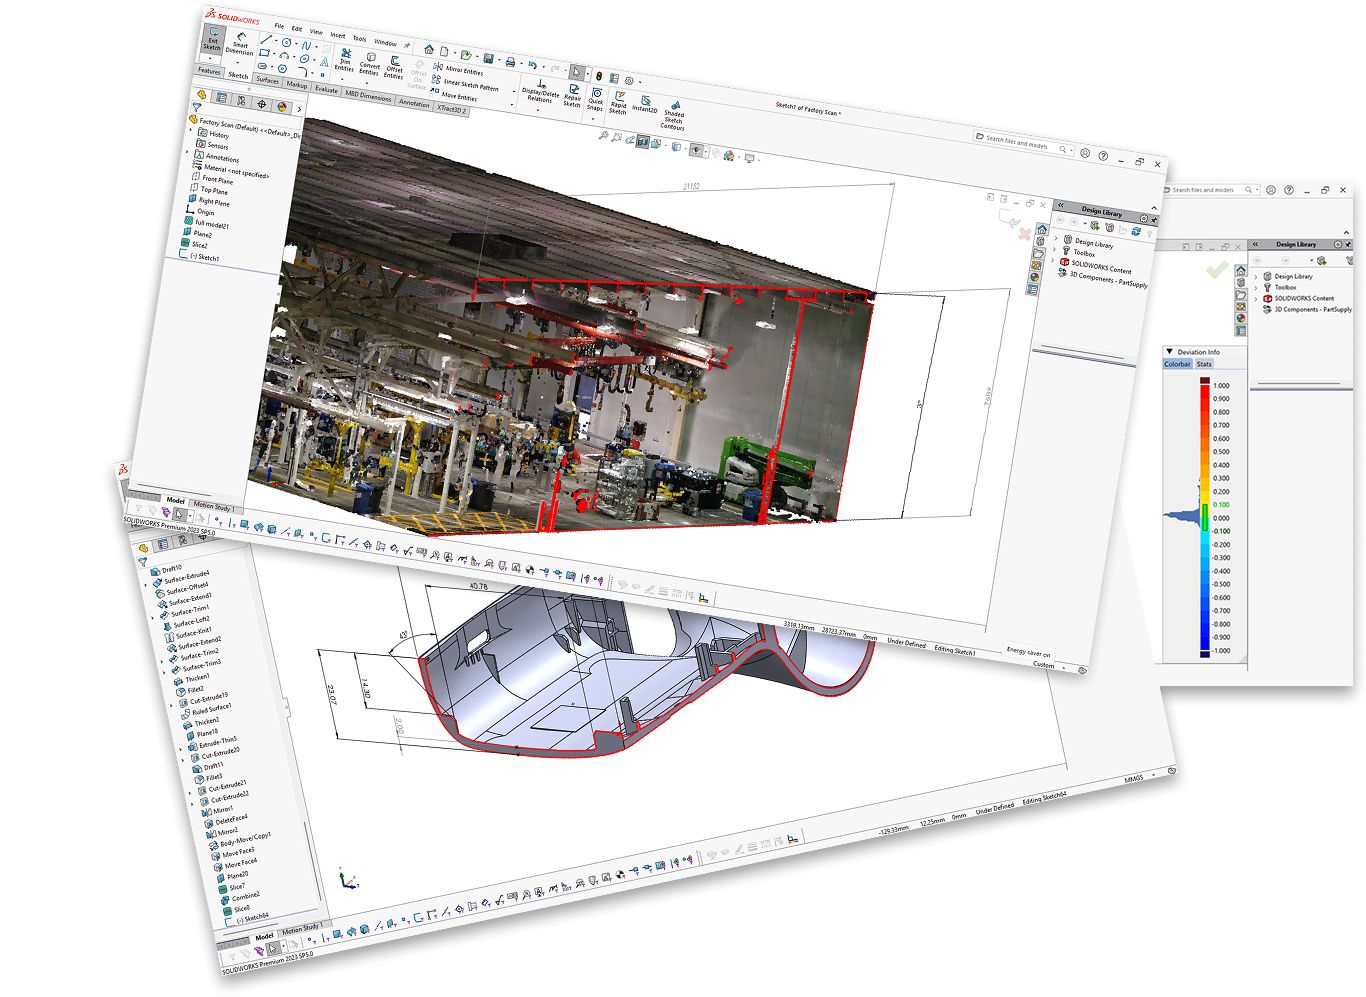Switch to the Evaluate tab
The width and height of the screenshot is (1366, 997).
327,89
